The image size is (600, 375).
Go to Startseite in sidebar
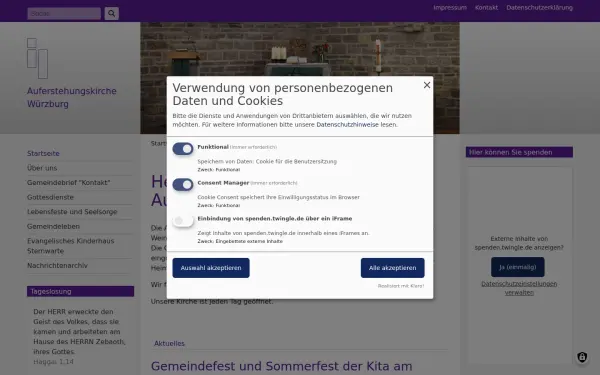[x=43, y=153]
